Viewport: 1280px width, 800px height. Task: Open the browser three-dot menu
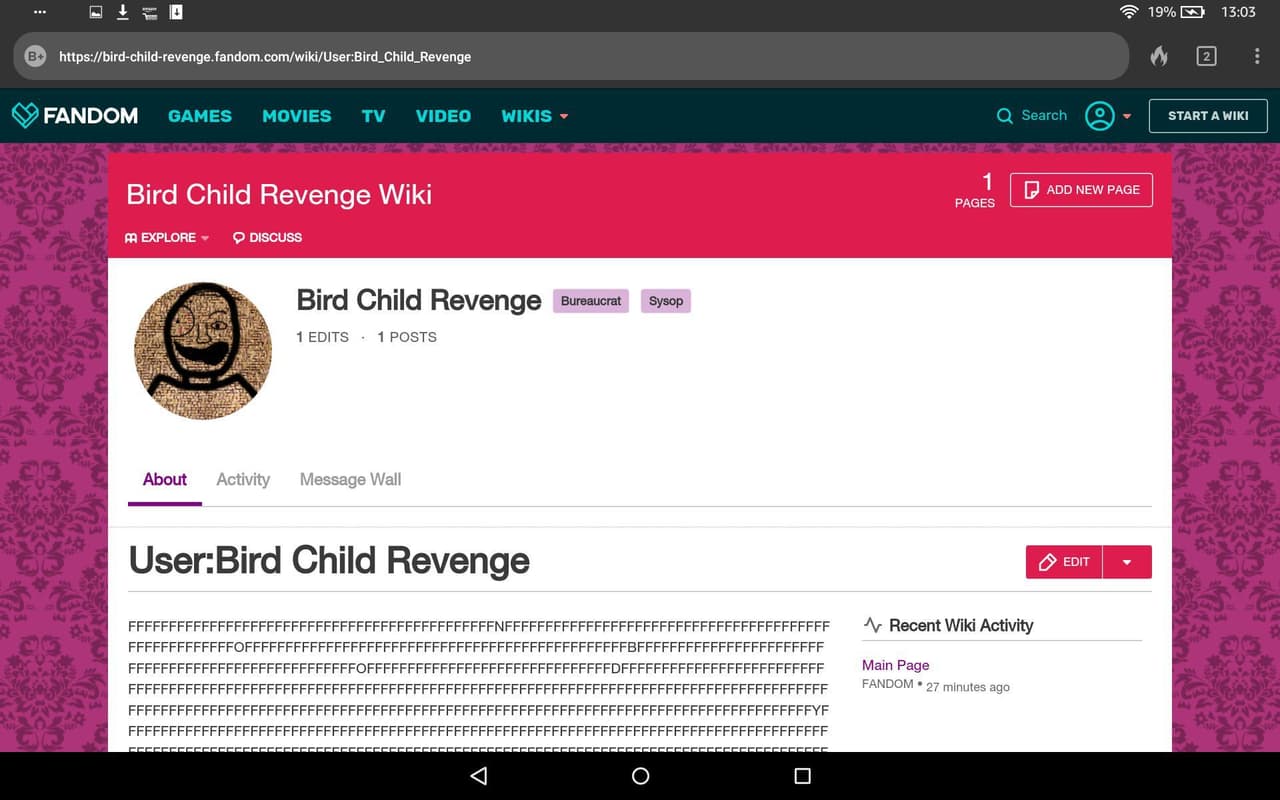click(1257, 56)
